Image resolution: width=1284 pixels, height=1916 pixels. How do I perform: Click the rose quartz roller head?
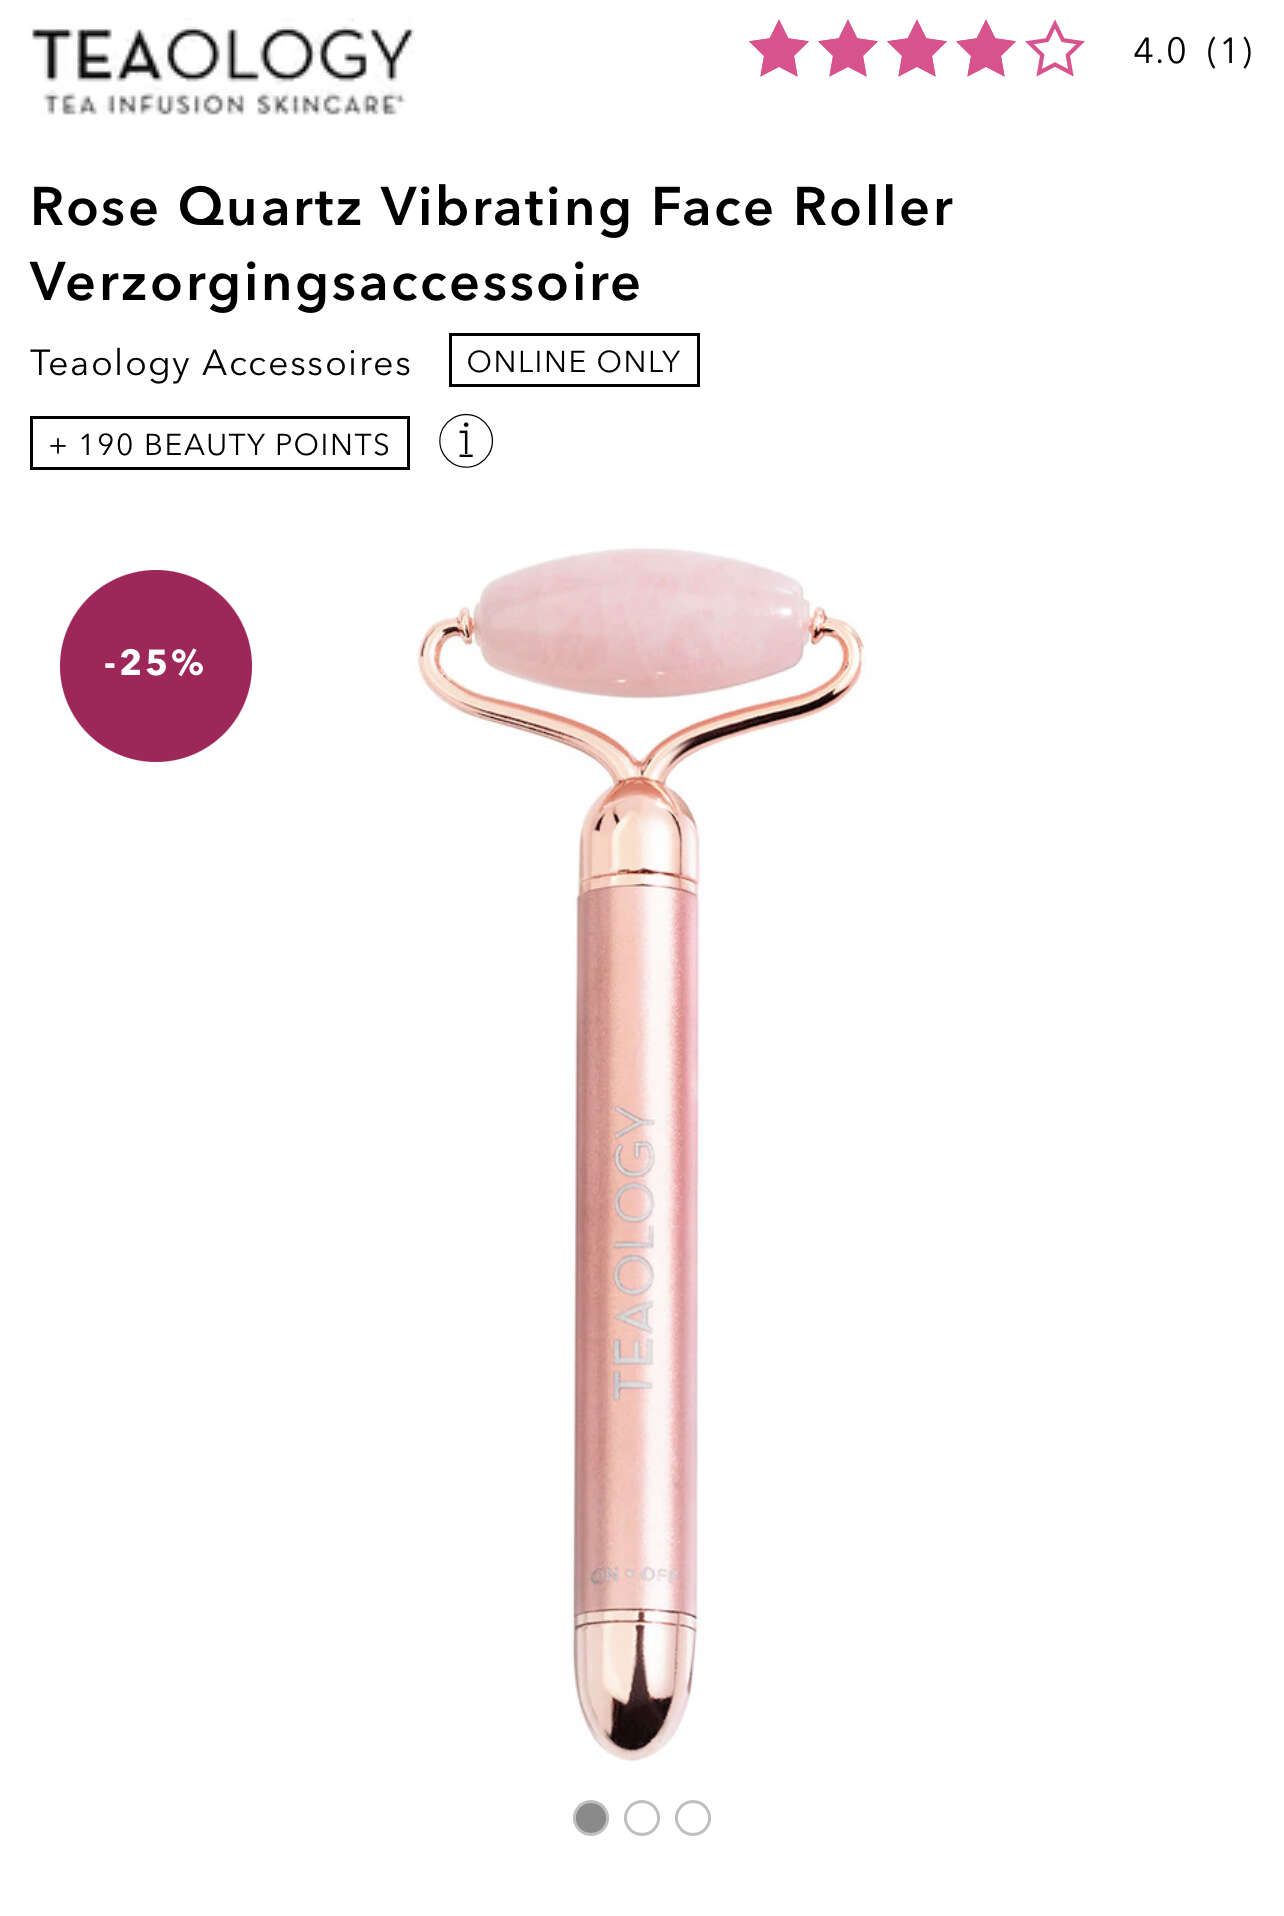pos(641,622)
